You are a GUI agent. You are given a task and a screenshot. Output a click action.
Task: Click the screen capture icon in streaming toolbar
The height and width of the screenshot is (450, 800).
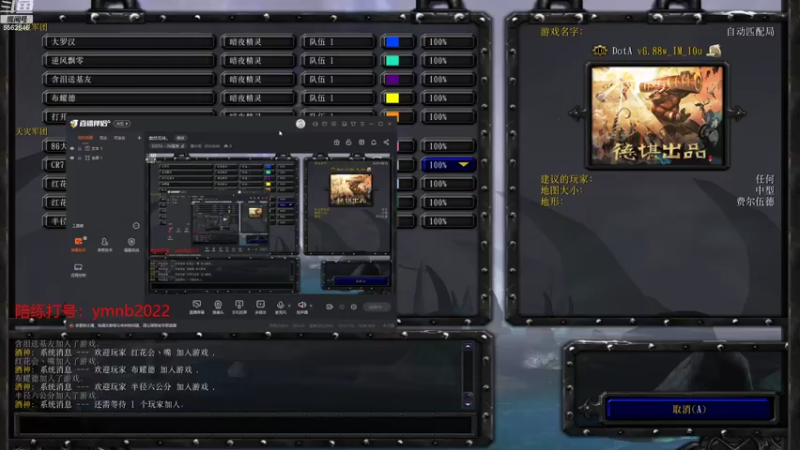click(197, 305)
